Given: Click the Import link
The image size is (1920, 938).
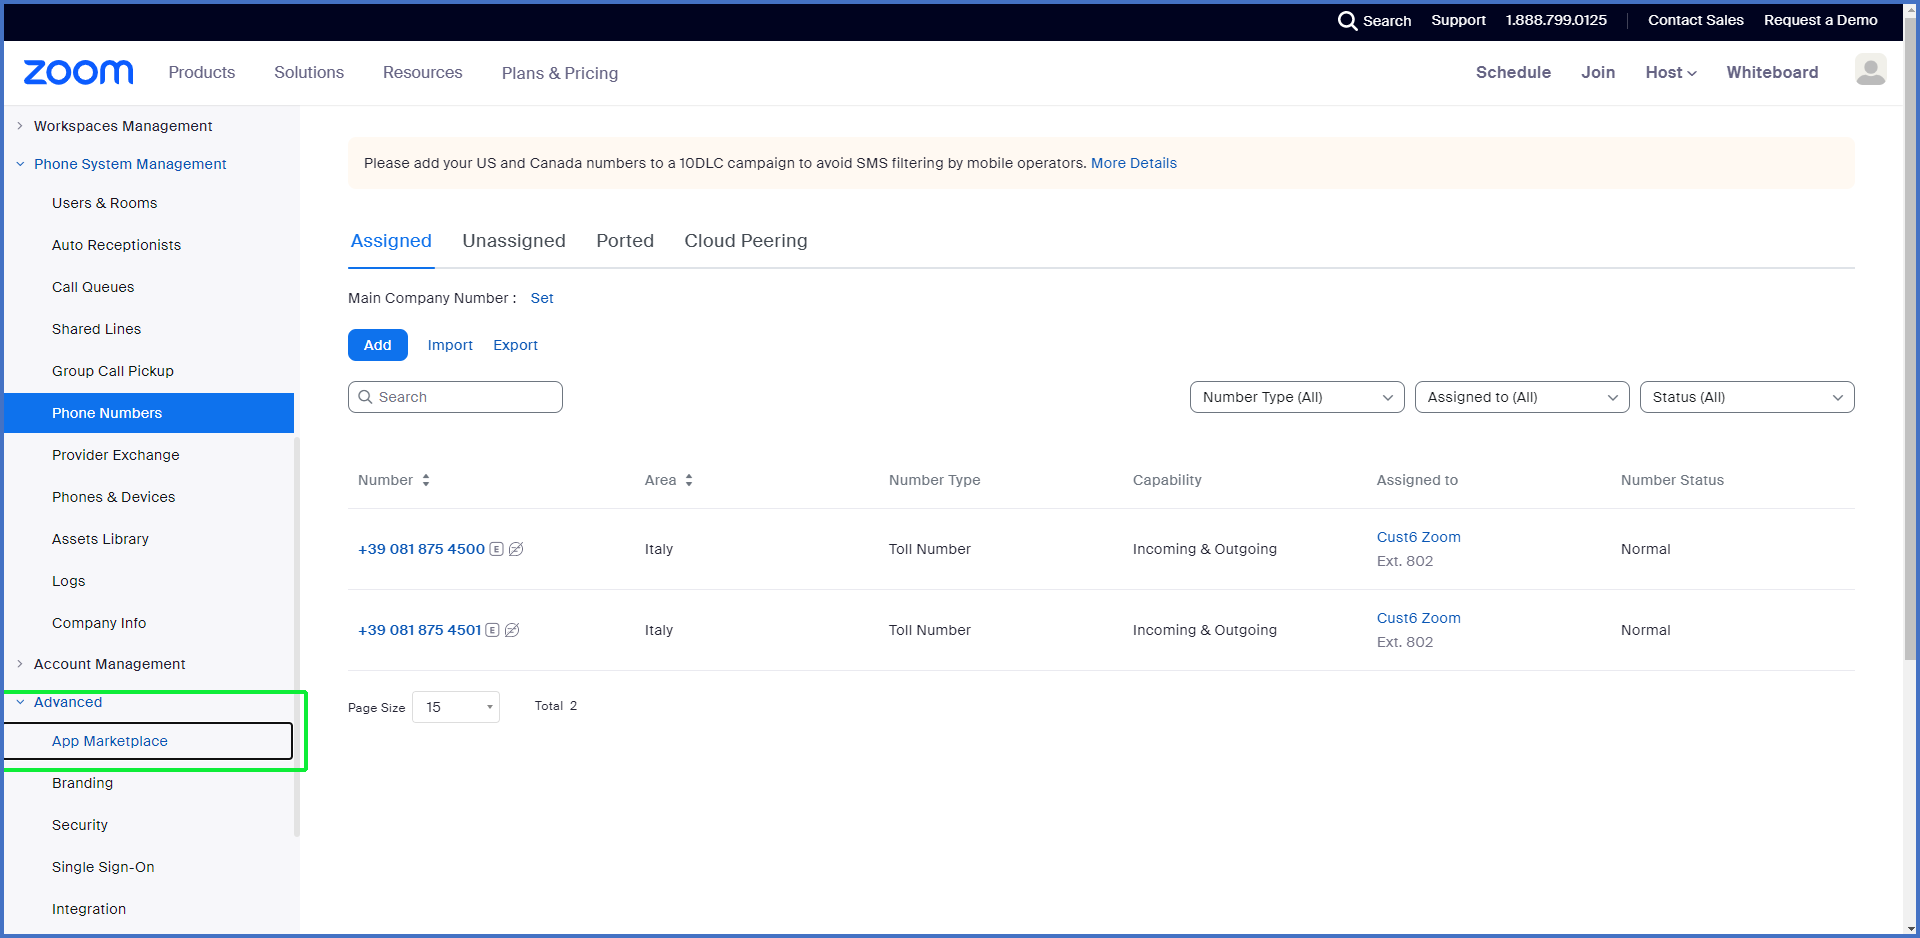Looking at the screenshot, I should tap(450, 345).
